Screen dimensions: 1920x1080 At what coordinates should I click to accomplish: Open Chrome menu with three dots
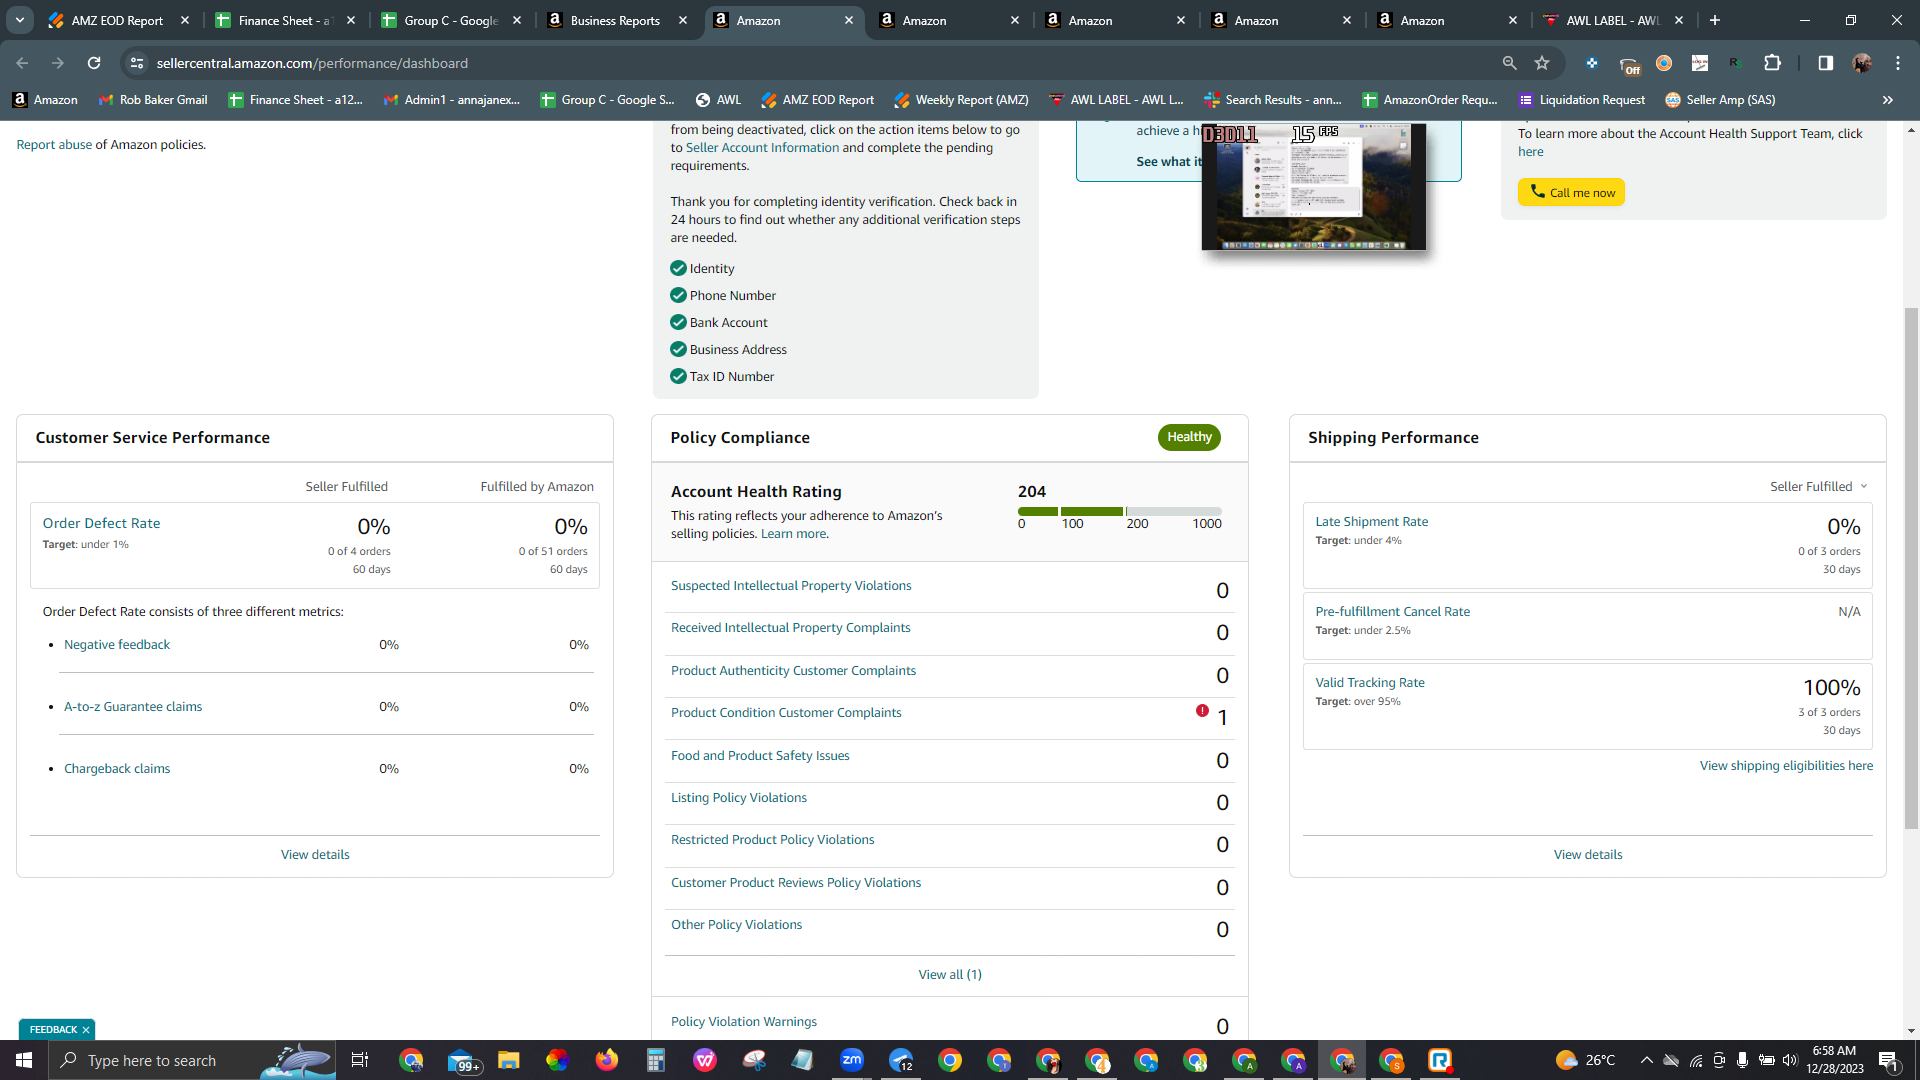click(x=1898, y=63)
